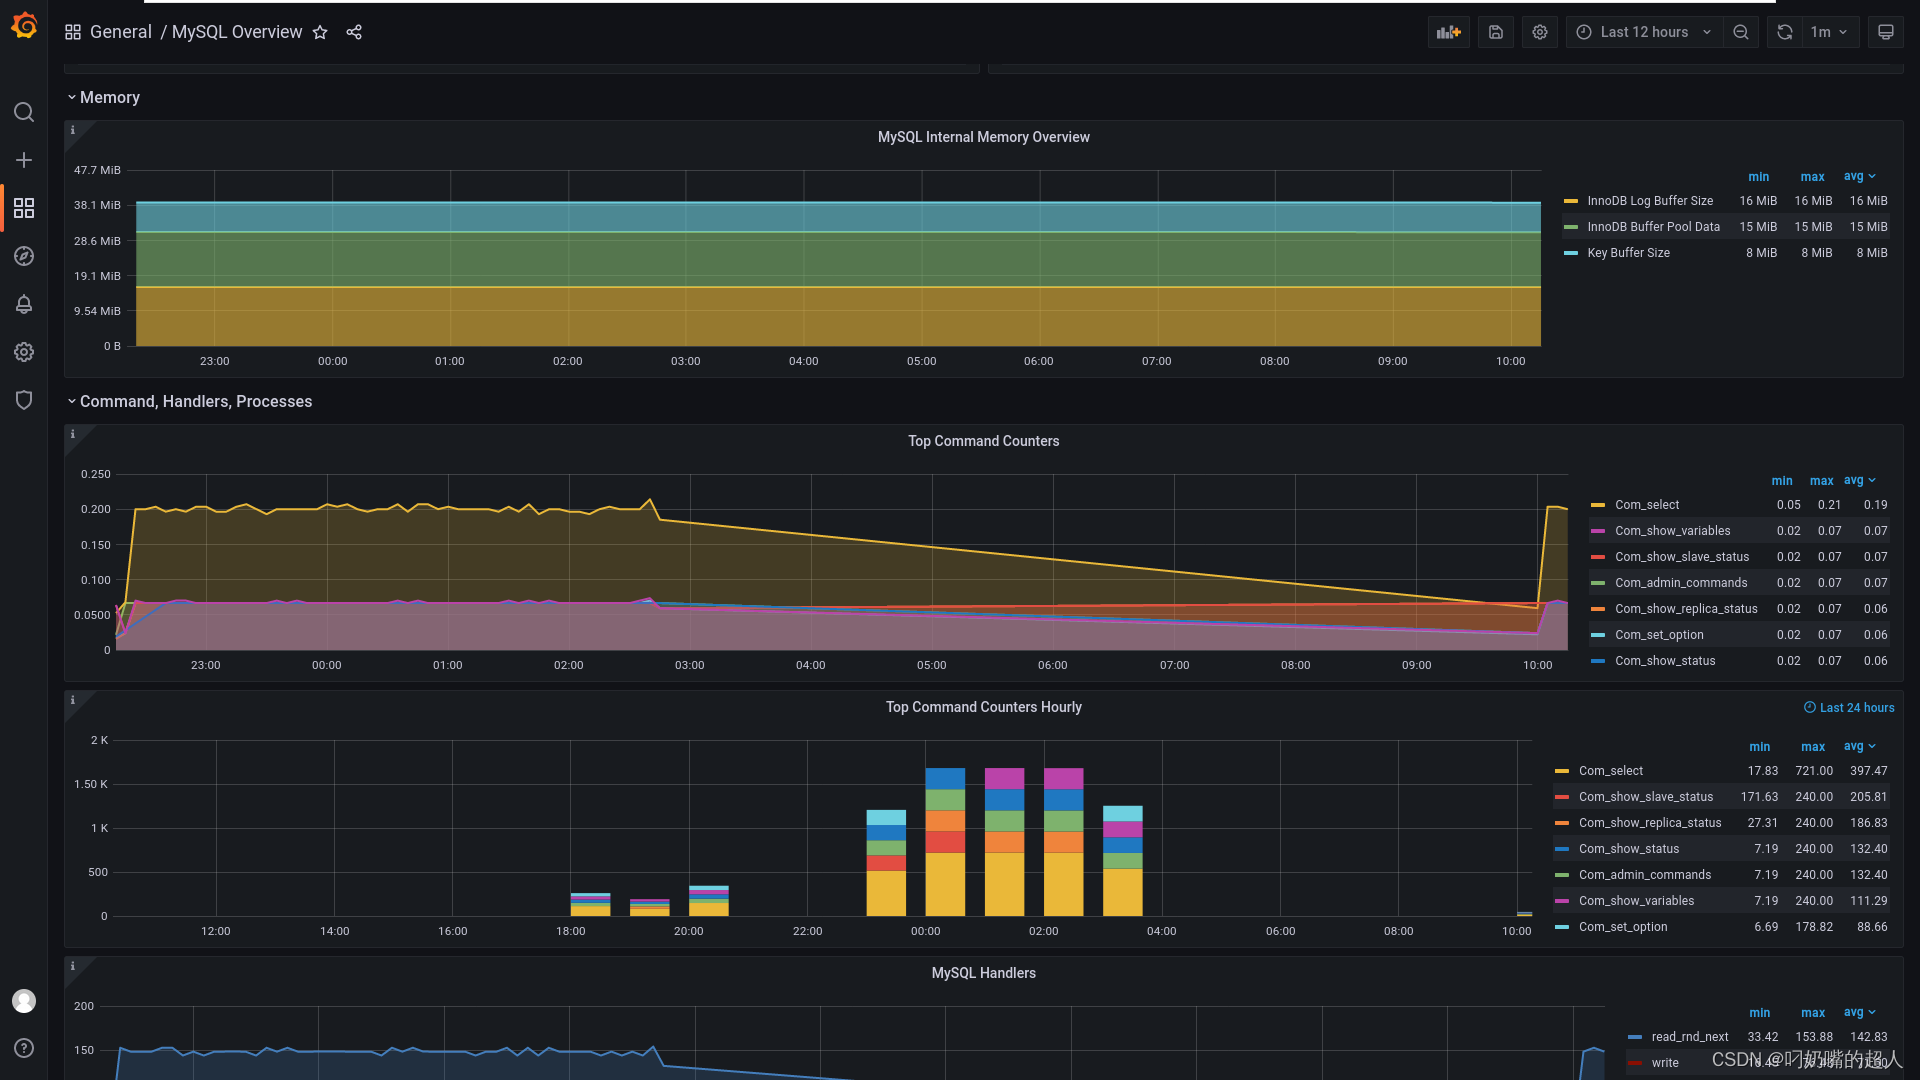
Task: Click the Create plus icon in sidebar
Action: [24, 160]
